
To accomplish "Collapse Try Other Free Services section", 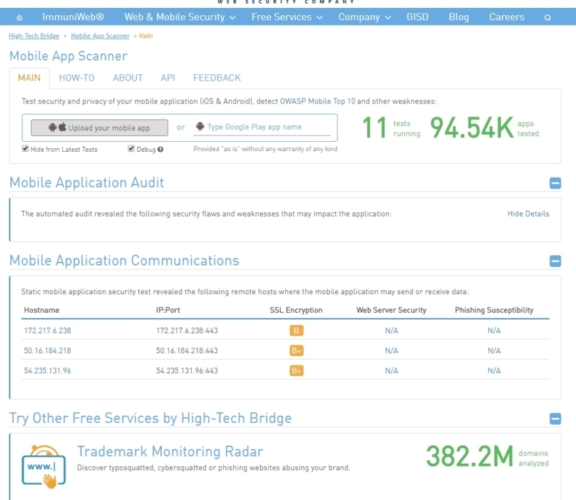I will click(555, 418).
